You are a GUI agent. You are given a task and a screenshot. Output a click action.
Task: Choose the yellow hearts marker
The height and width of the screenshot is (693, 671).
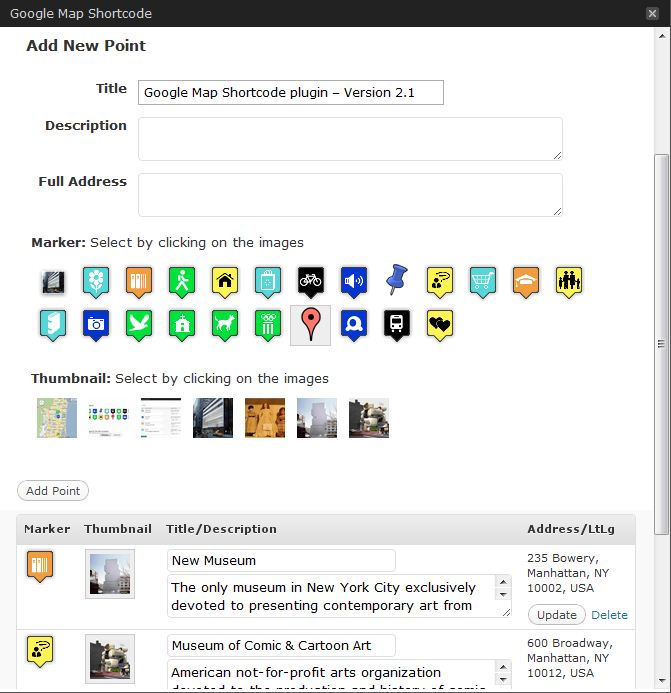[440, 325]
